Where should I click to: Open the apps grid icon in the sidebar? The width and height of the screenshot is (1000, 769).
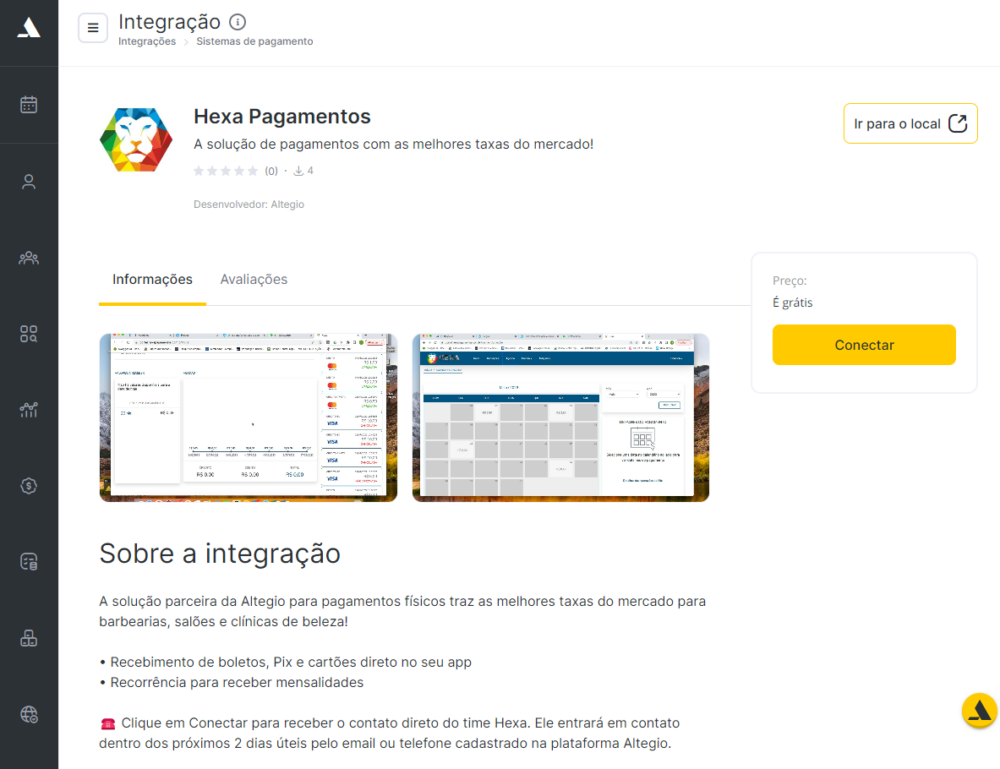click(29, 333)
